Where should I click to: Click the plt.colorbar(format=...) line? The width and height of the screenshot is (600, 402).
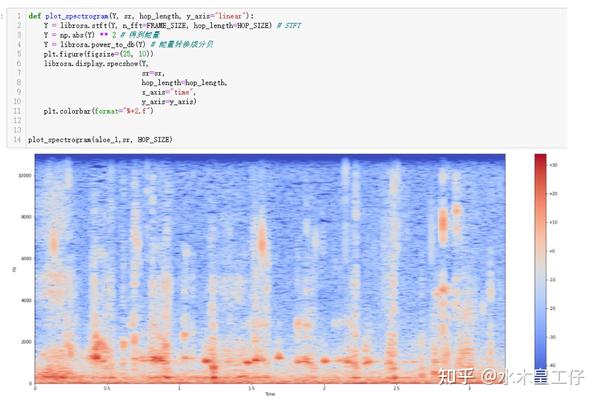(x=98, y=111)
